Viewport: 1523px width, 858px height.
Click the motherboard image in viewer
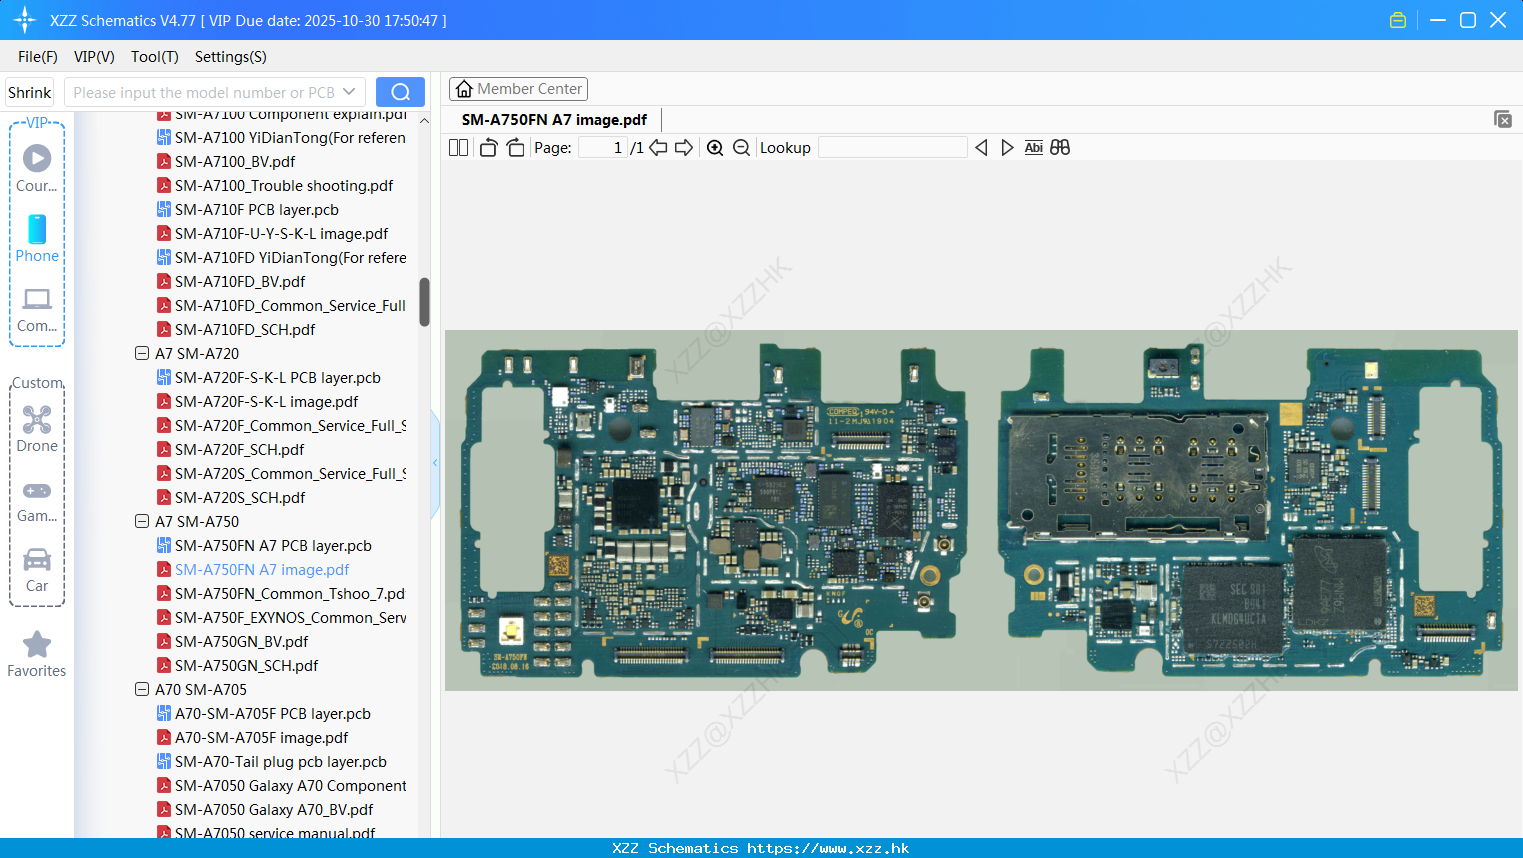[981, 510]
